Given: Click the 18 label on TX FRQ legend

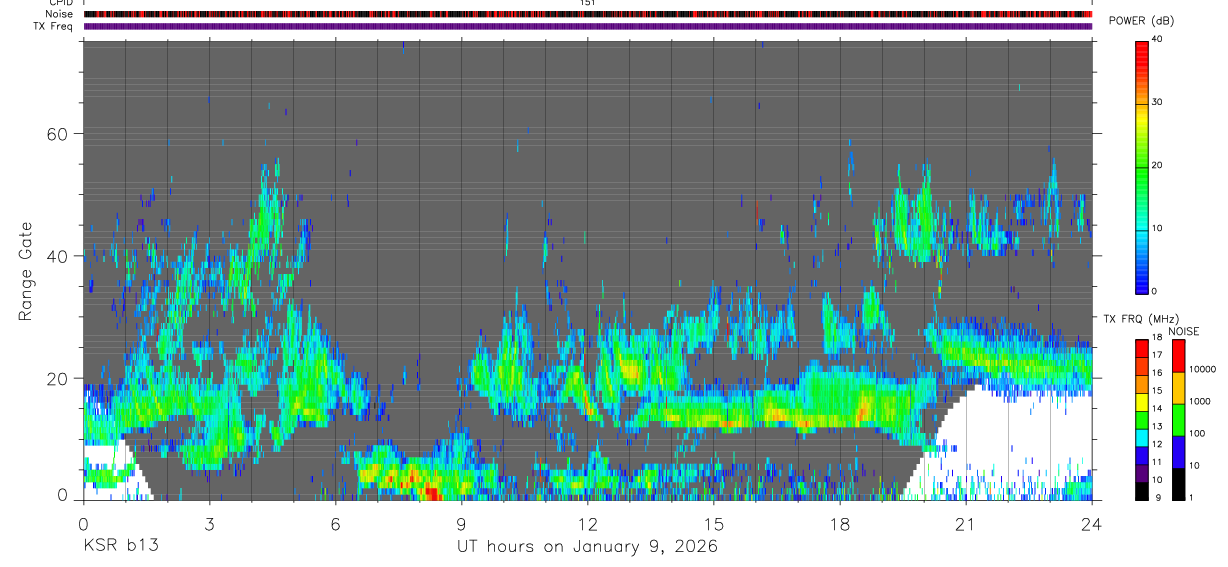Looking at the screenshot, I should tap(1157, 337).
